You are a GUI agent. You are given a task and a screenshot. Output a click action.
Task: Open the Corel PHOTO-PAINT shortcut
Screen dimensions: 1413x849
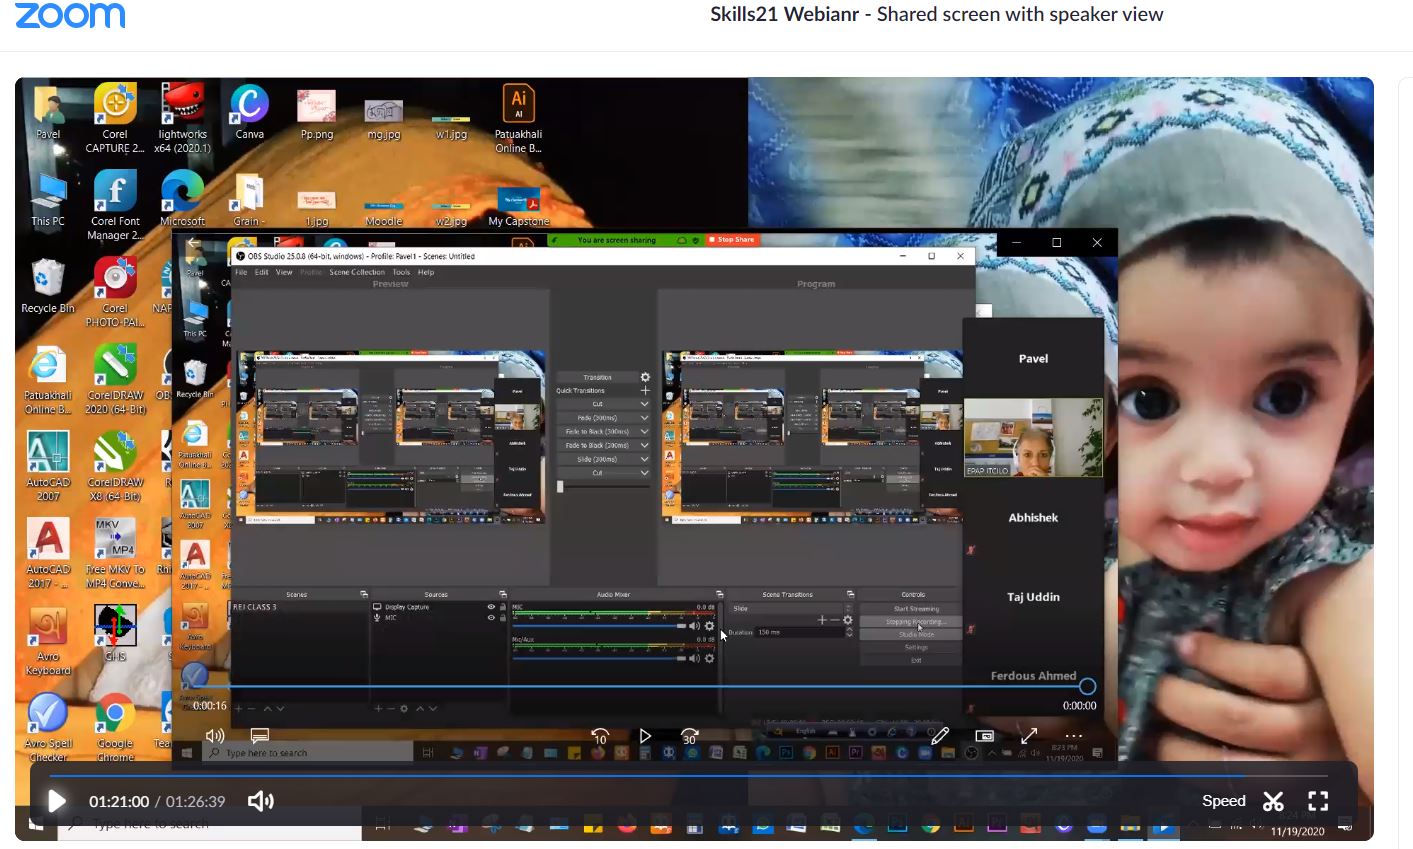pyautogui.click(x=115, y=292)
